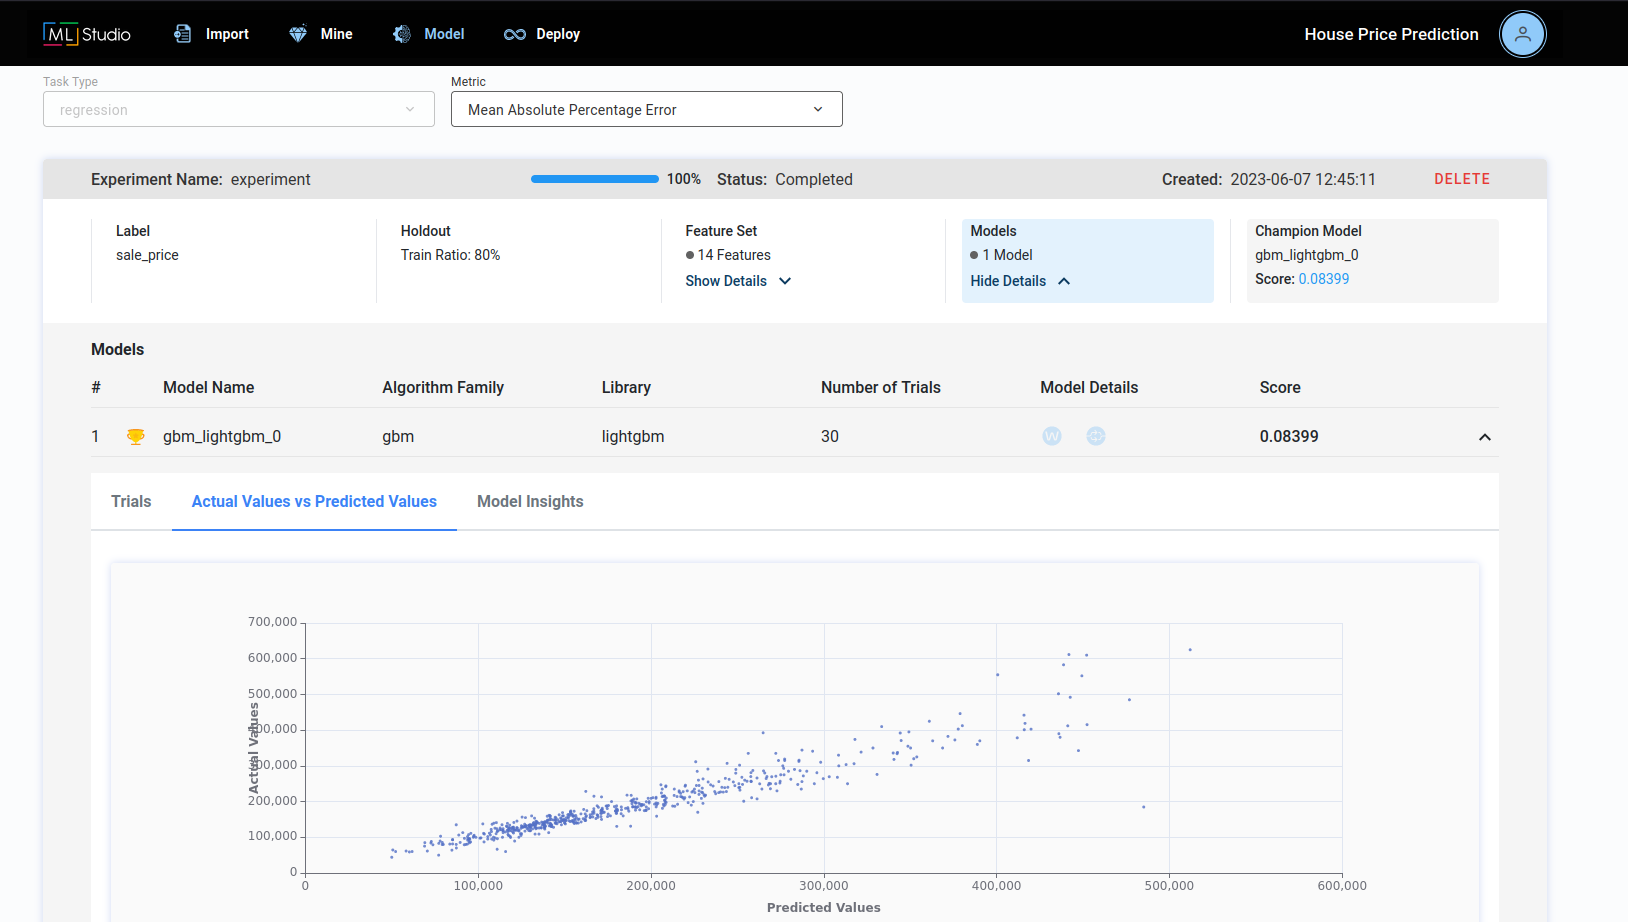Viewport: 1628px width, 922px height.
Task: Expand Feature Set Show Details
Action: tap(738, 281)
